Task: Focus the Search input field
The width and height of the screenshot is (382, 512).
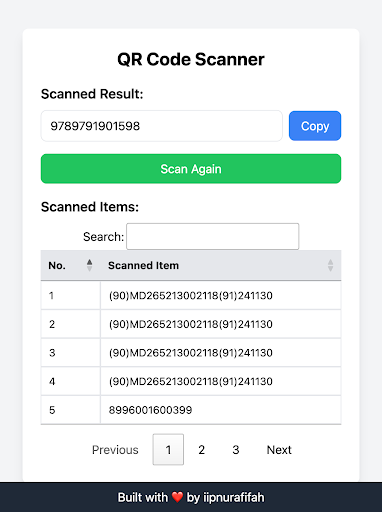Action: [213, 236]
